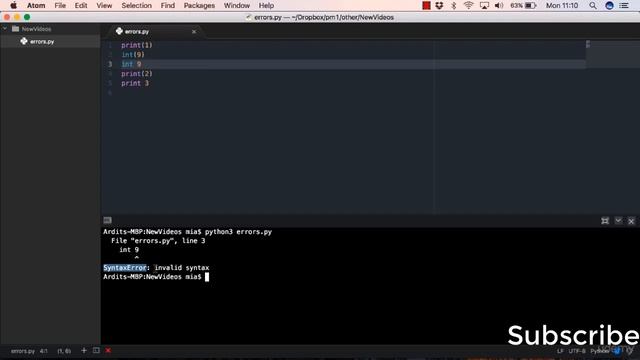Click the Python icon on errors.py tab
Image resolution: width=640 pixels, height=360 pixels.
tap(119, 31)
